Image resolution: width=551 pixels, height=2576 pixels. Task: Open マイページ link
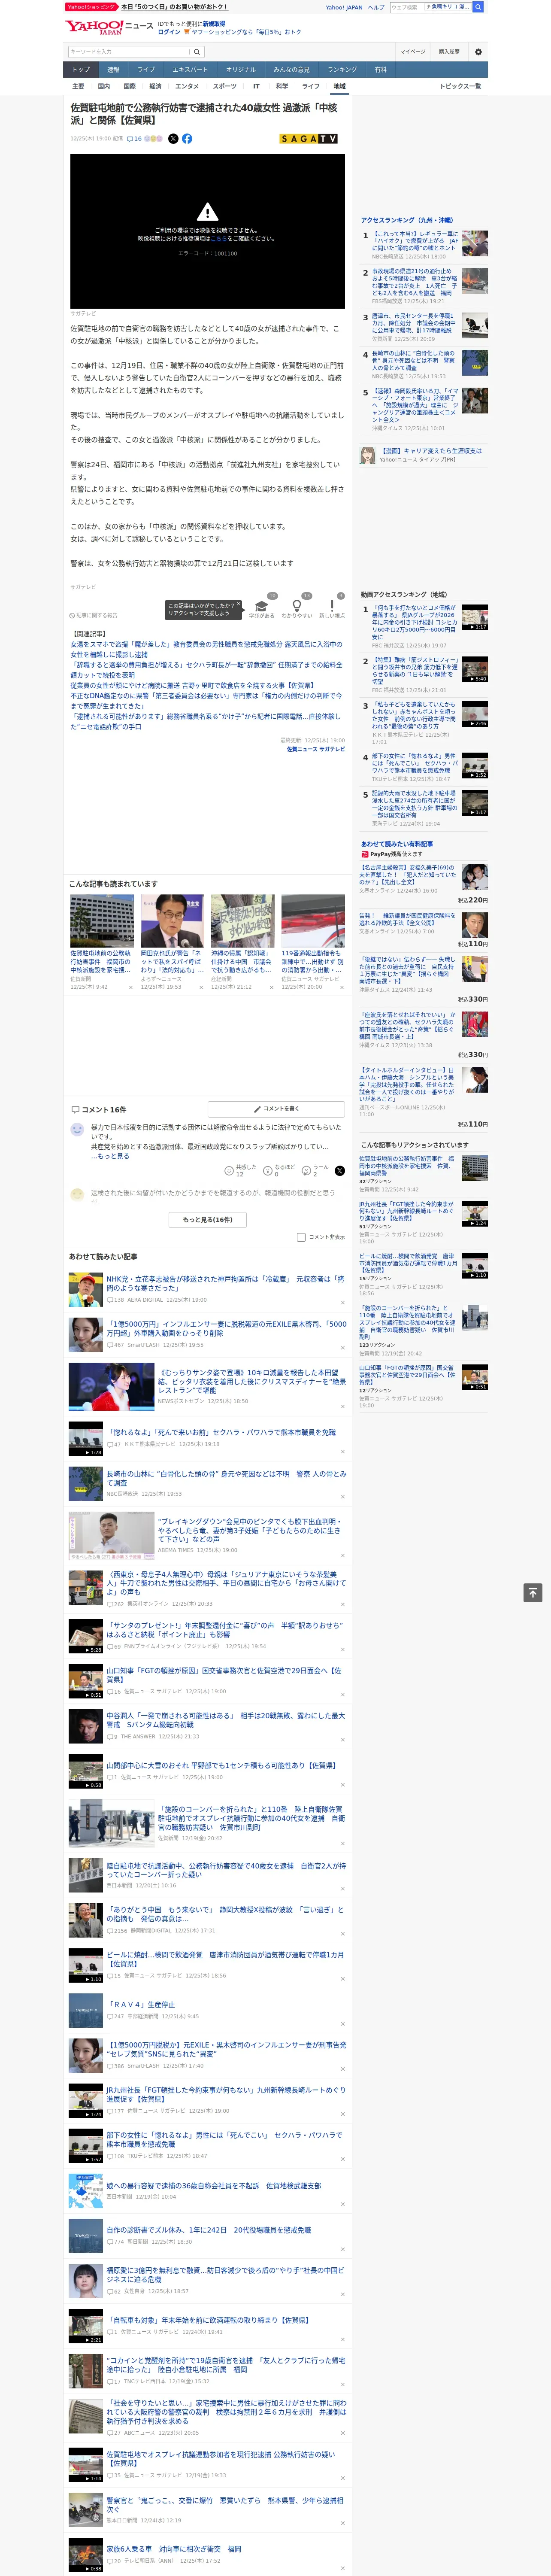[x=413, y=52]
